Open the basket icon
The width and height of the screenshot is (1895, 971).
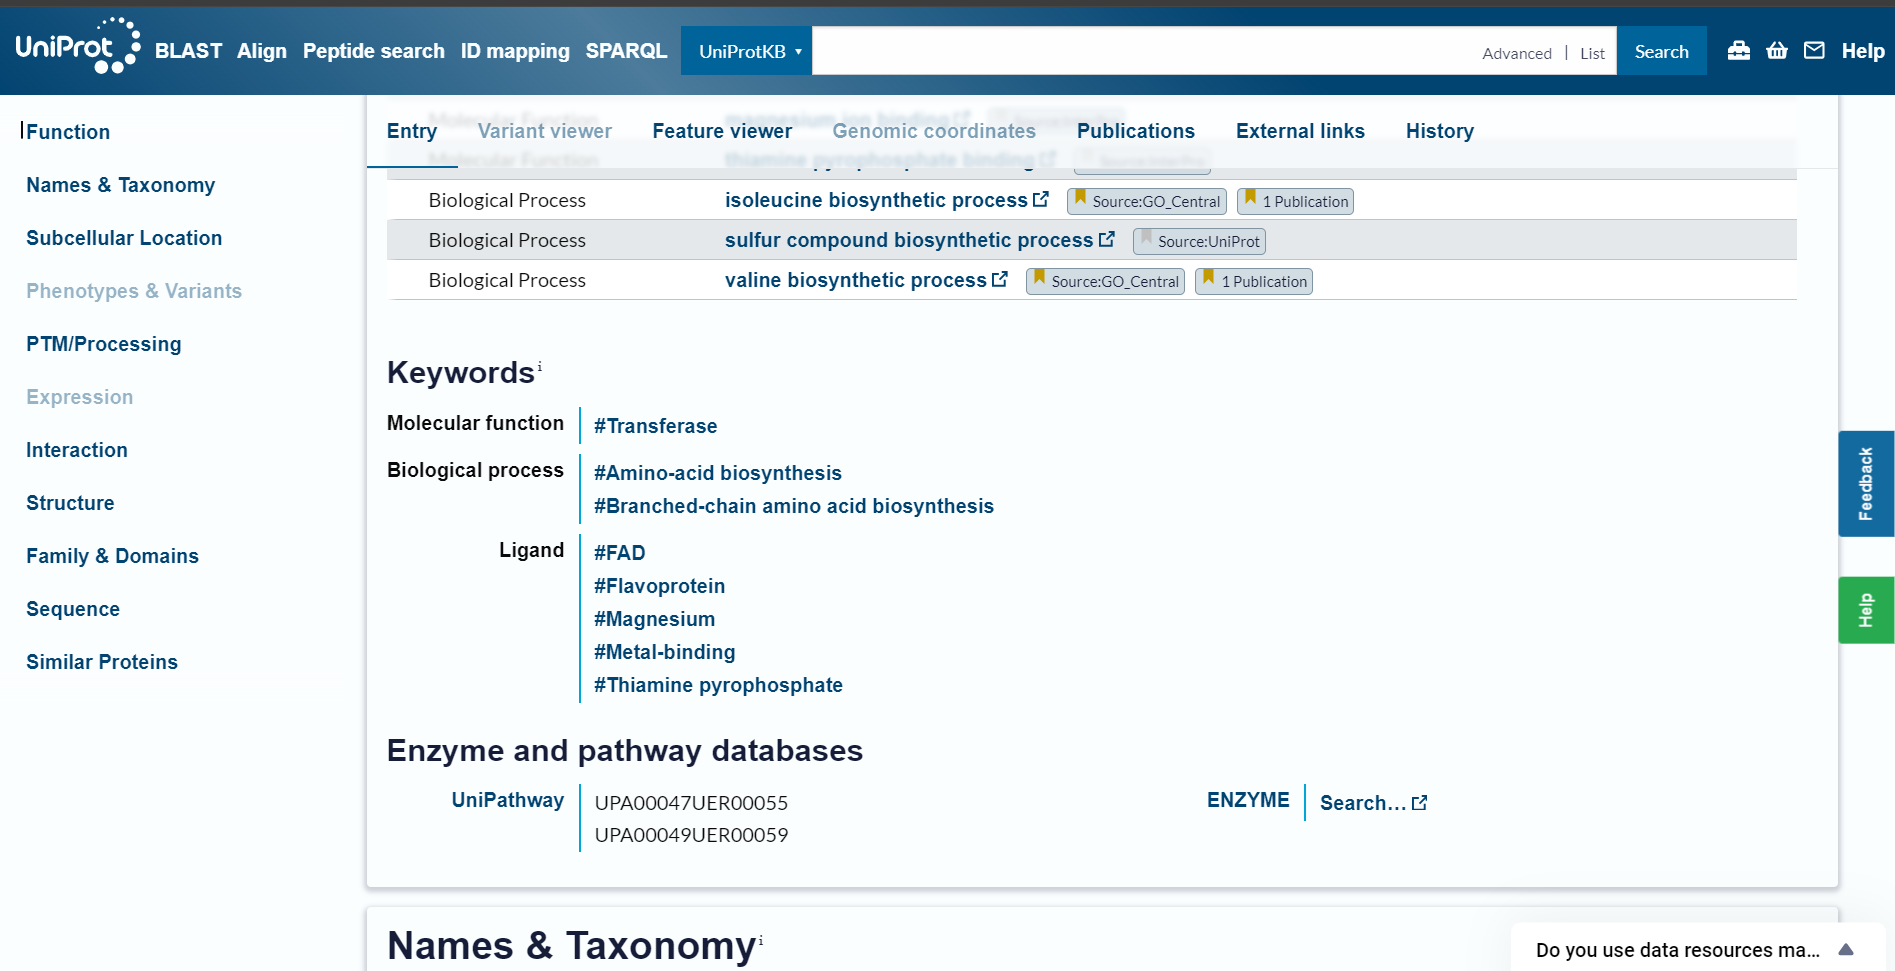[1777, 51]
